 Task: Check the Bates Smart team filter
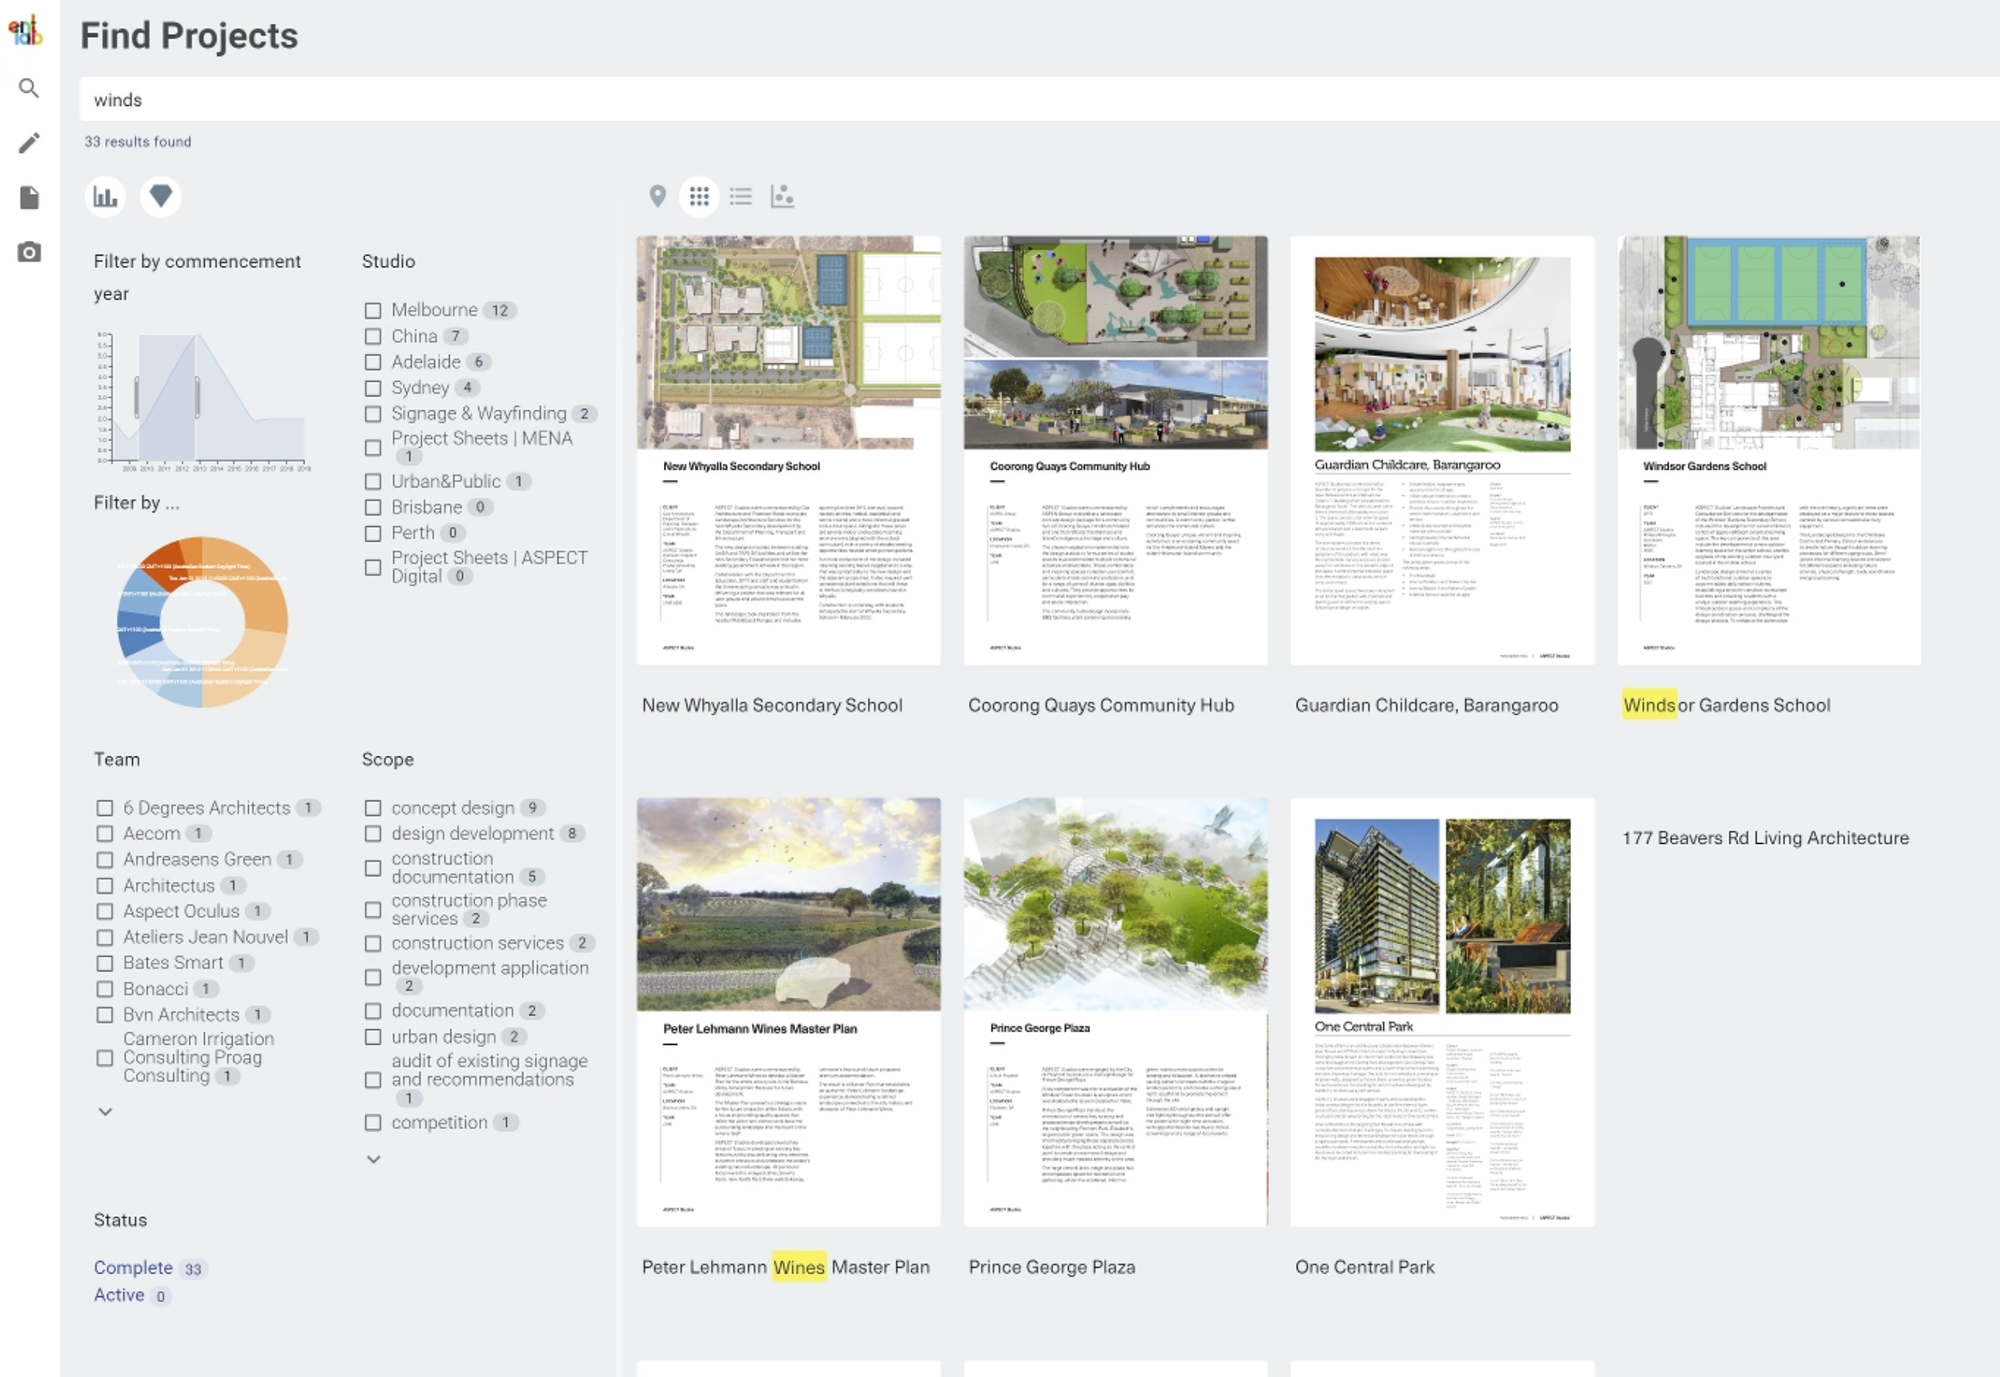click(x=105, y=963)
